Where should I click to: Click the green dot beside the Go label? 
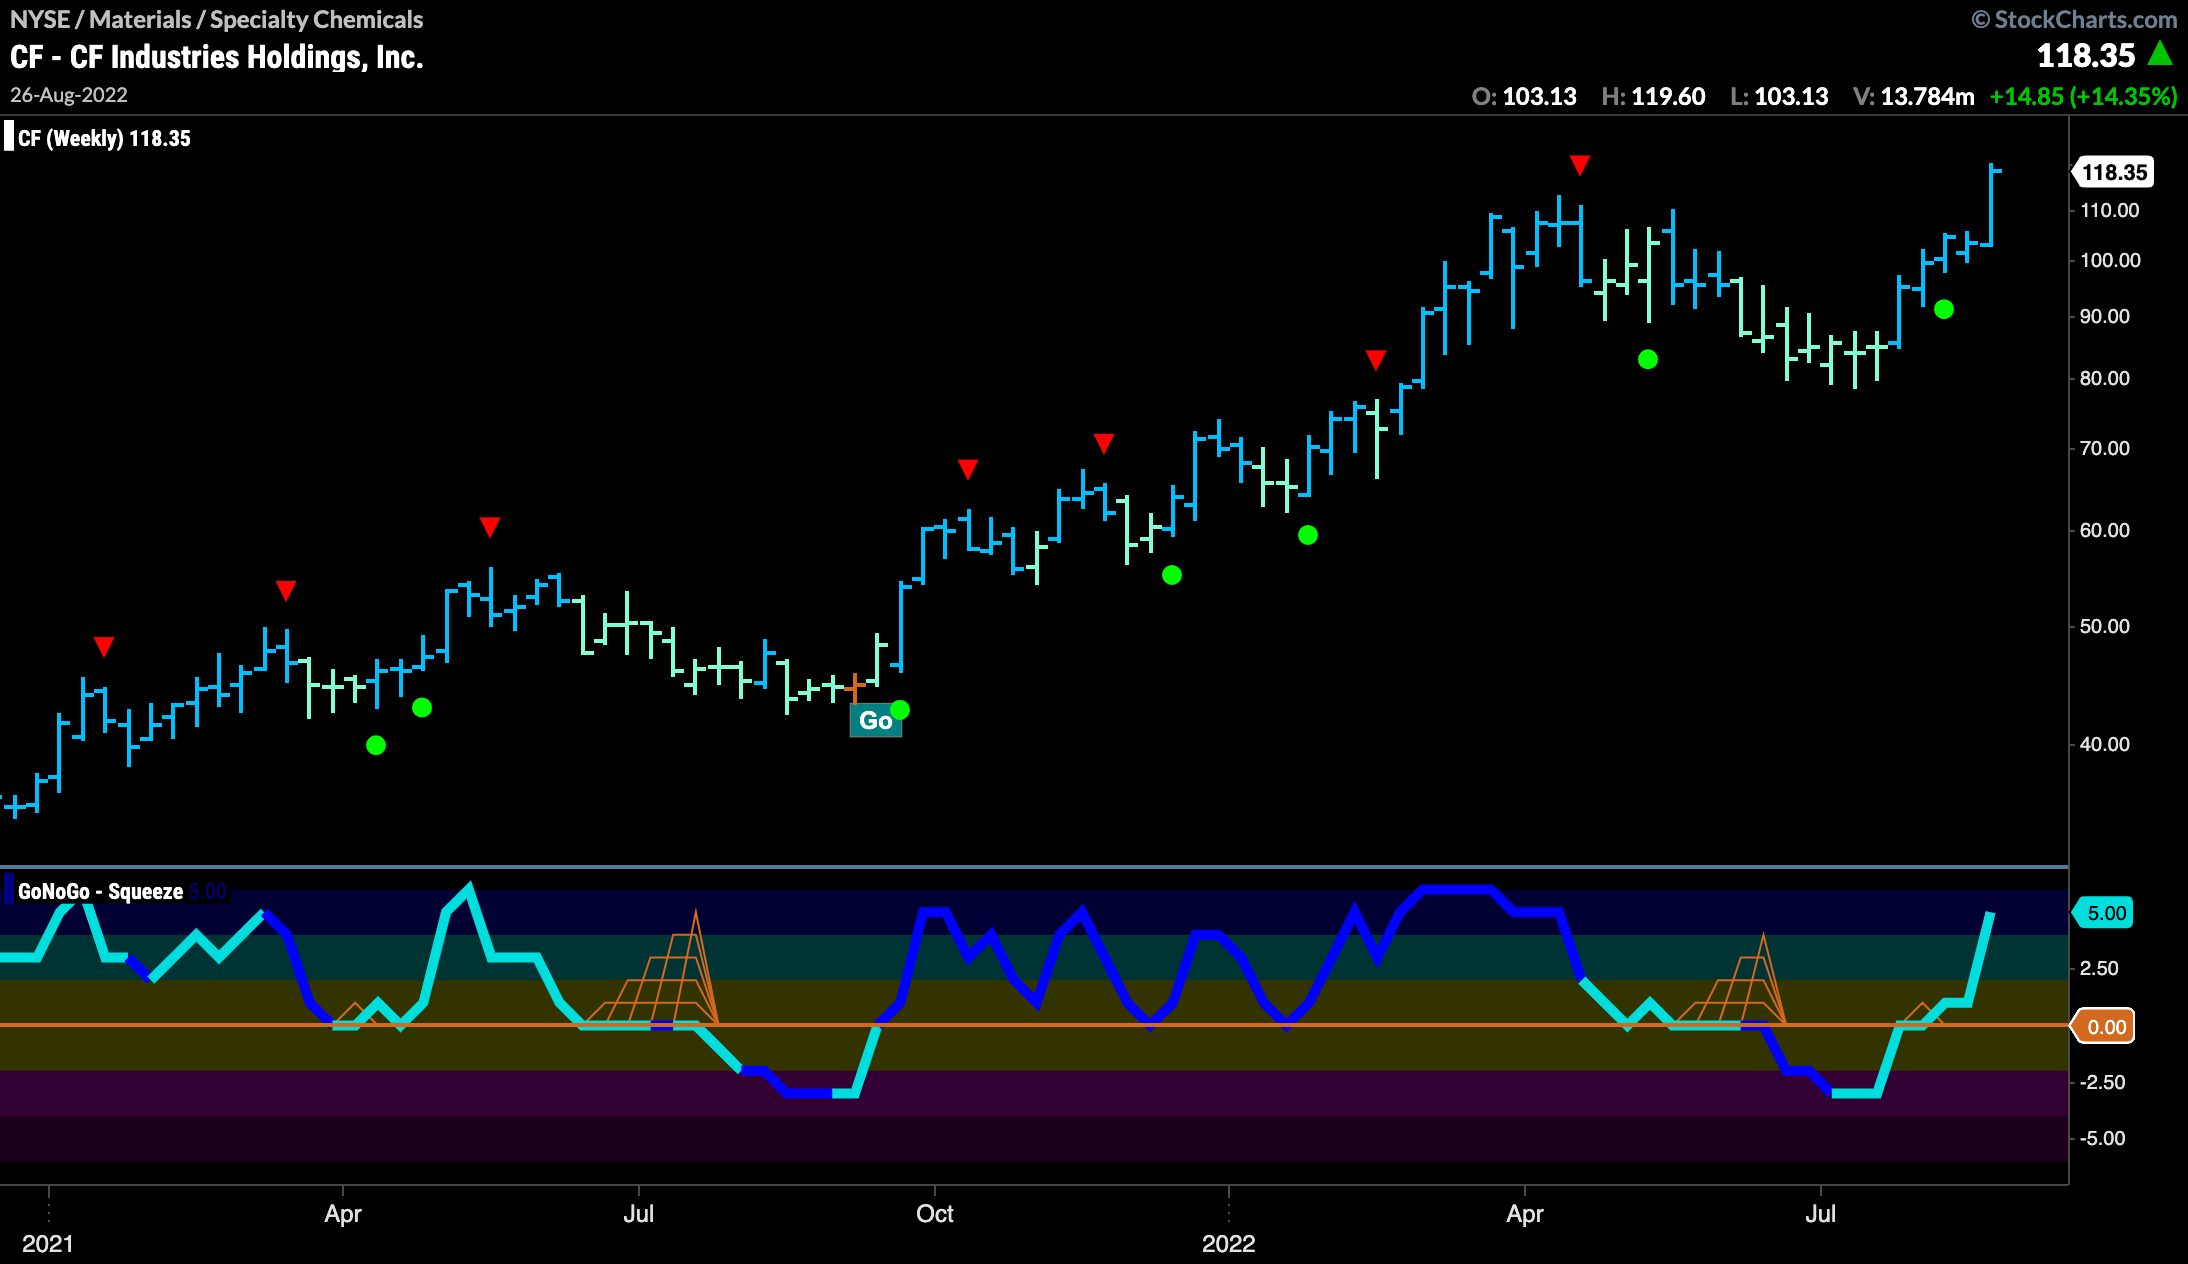point(900,710)
